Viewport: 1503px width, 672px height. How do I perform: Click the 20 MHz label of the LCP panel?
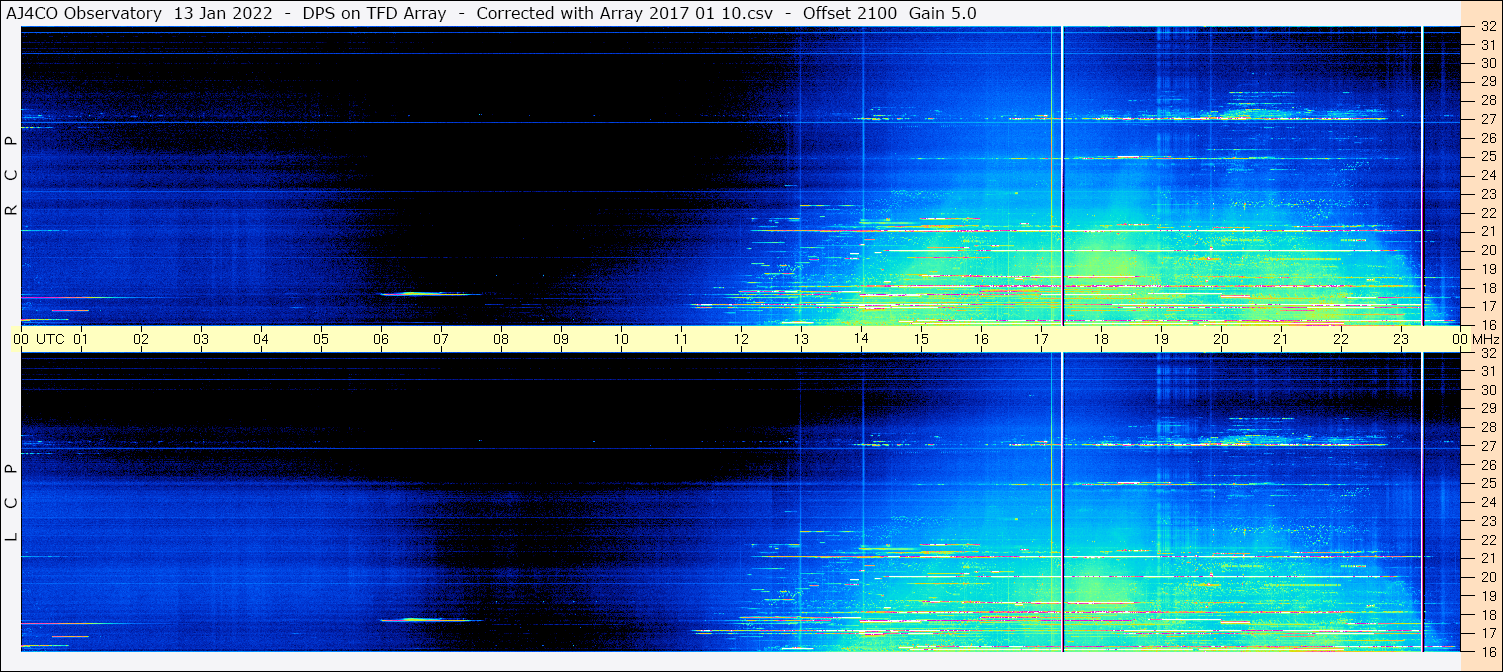(1487, 577)
